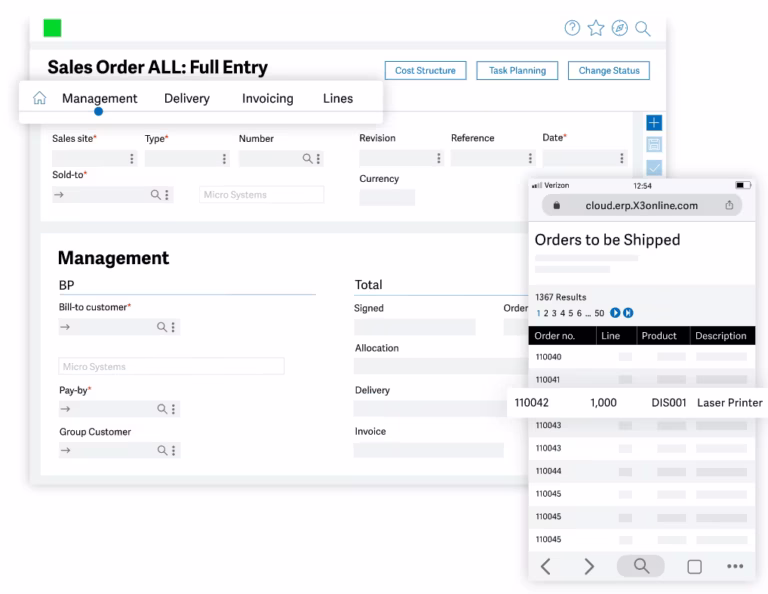This screenshot has width=768, height=594.
Task: Select page 3 of results
Action: [554, 313]
